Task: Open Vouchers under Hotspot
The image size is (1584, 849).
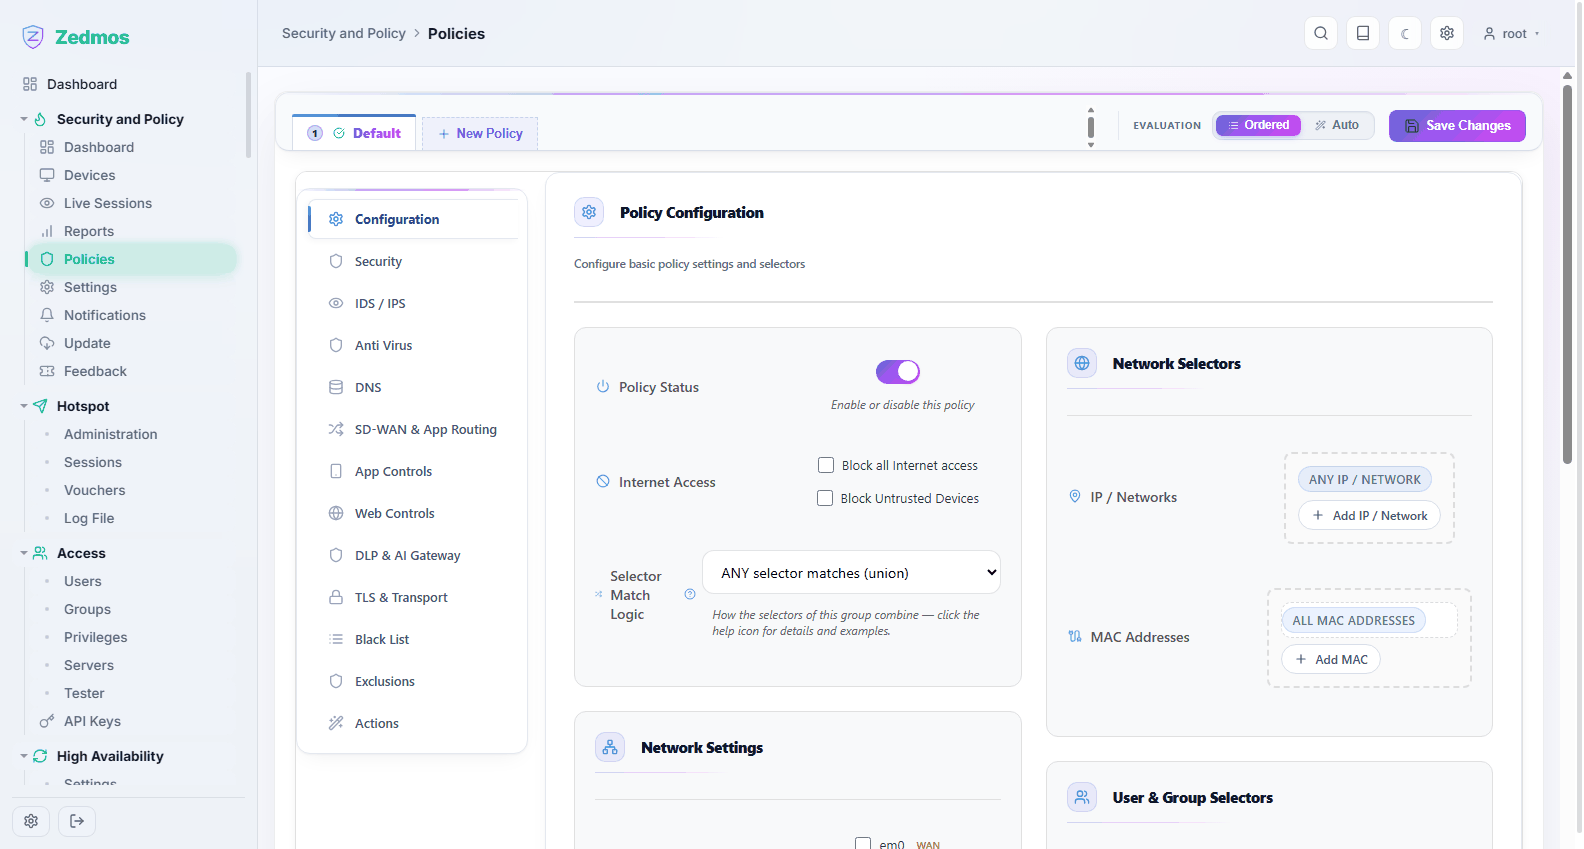Action: [95, 490]
